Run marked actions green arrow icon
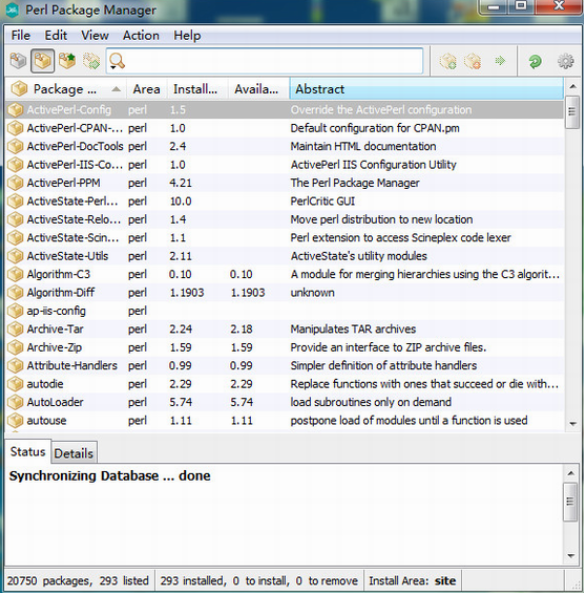Viewport: 584px width, 593px height. click(x=500, y=61)
